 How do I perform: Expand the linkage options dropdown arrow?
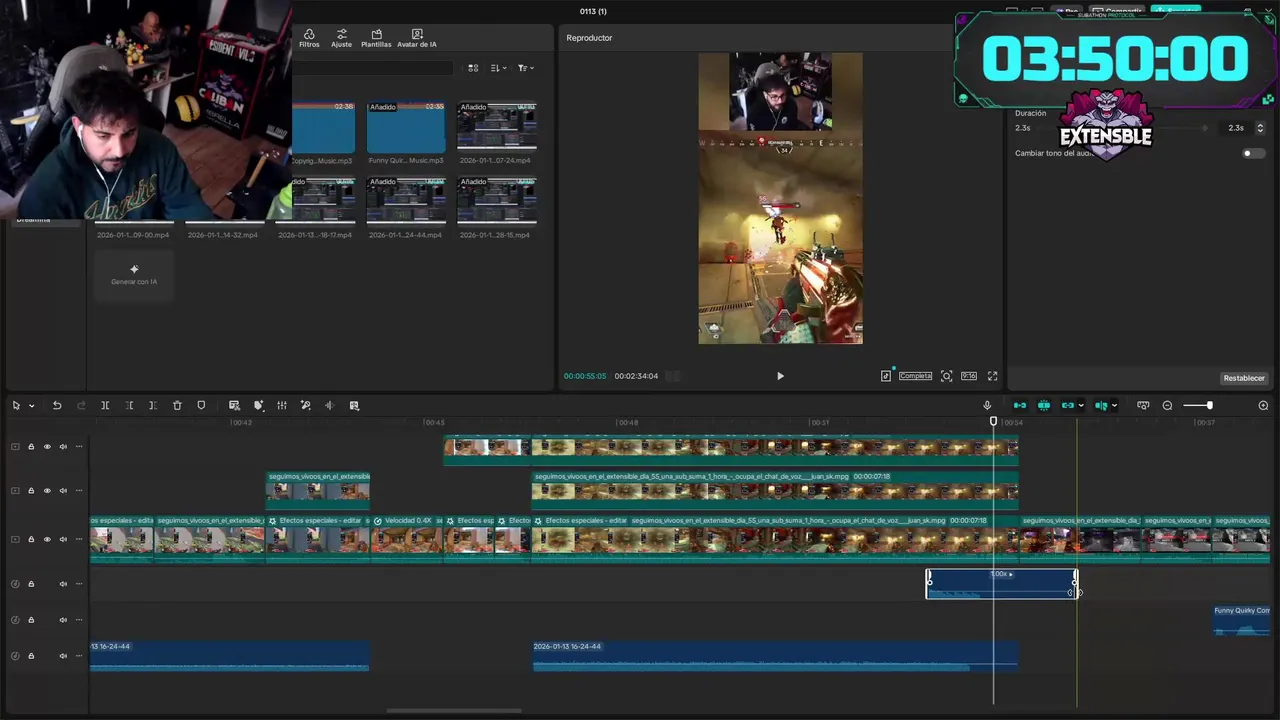click(x=1080, y=406)
